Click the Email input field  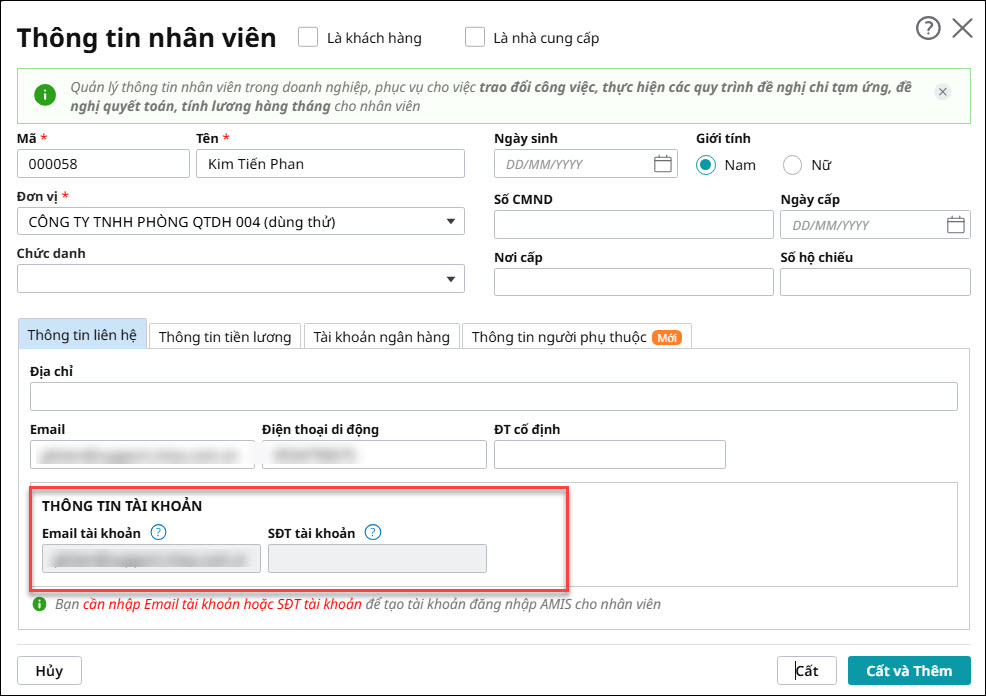point(142,455)
